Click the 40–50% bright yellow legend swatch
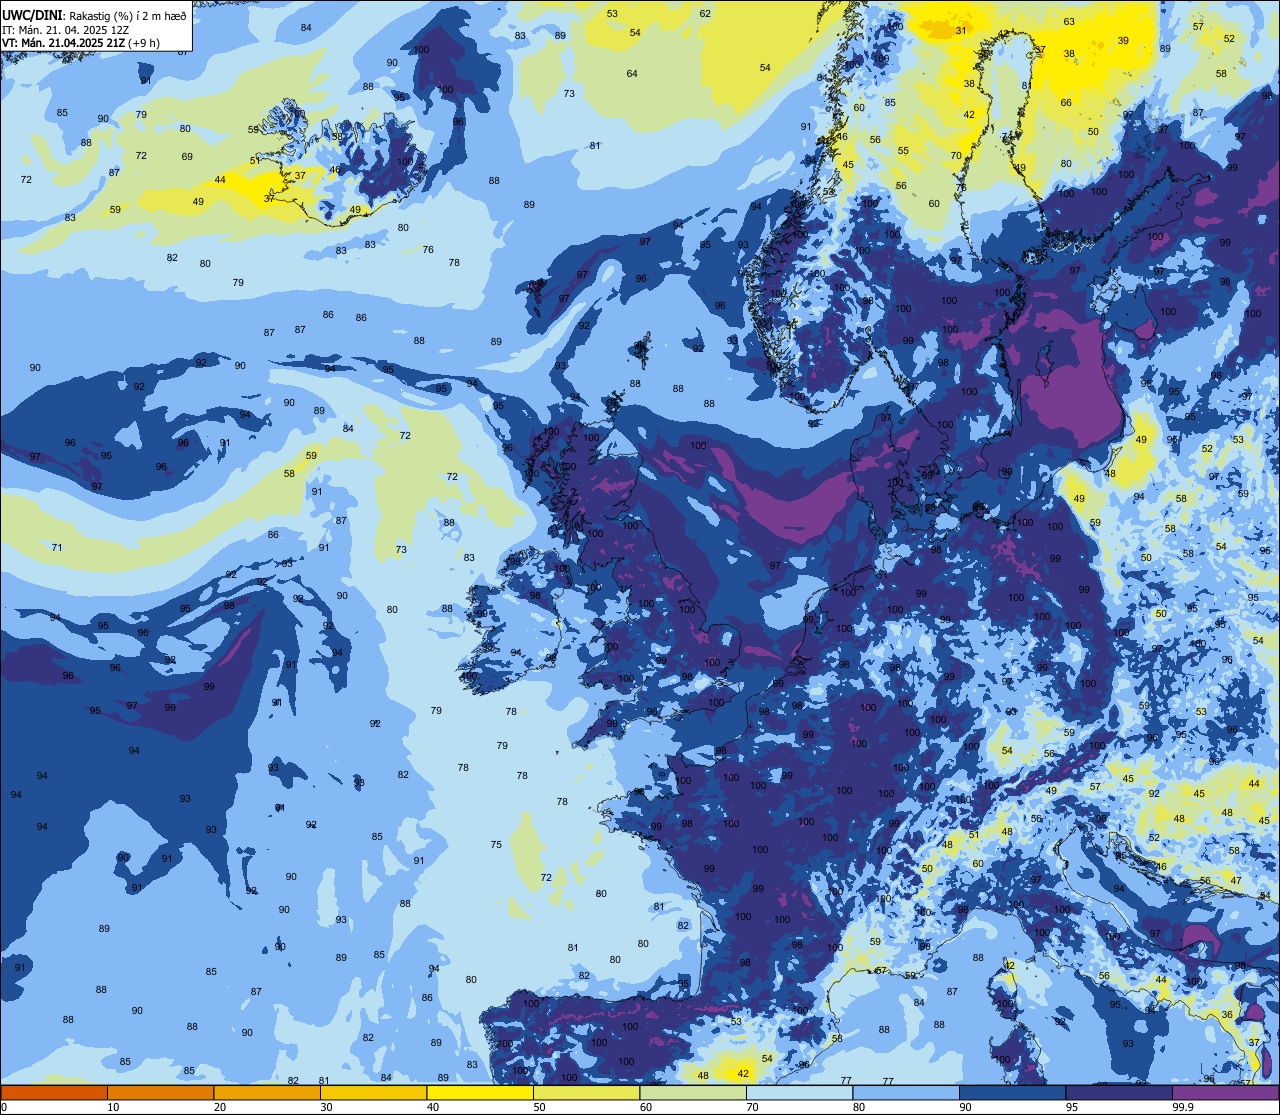 [x=480, y=1092]
